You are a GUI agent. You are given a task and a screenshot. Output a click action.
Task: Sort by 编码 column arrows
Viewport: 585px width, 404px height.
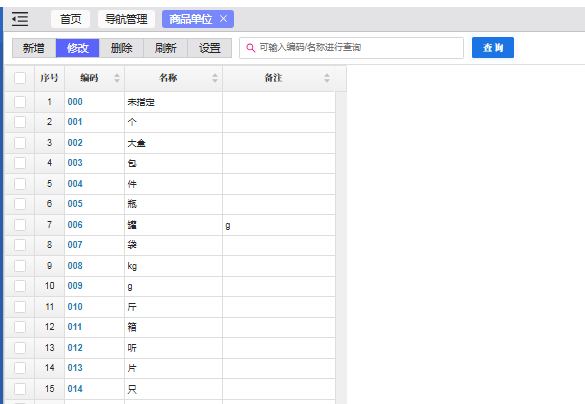point(117,78)
